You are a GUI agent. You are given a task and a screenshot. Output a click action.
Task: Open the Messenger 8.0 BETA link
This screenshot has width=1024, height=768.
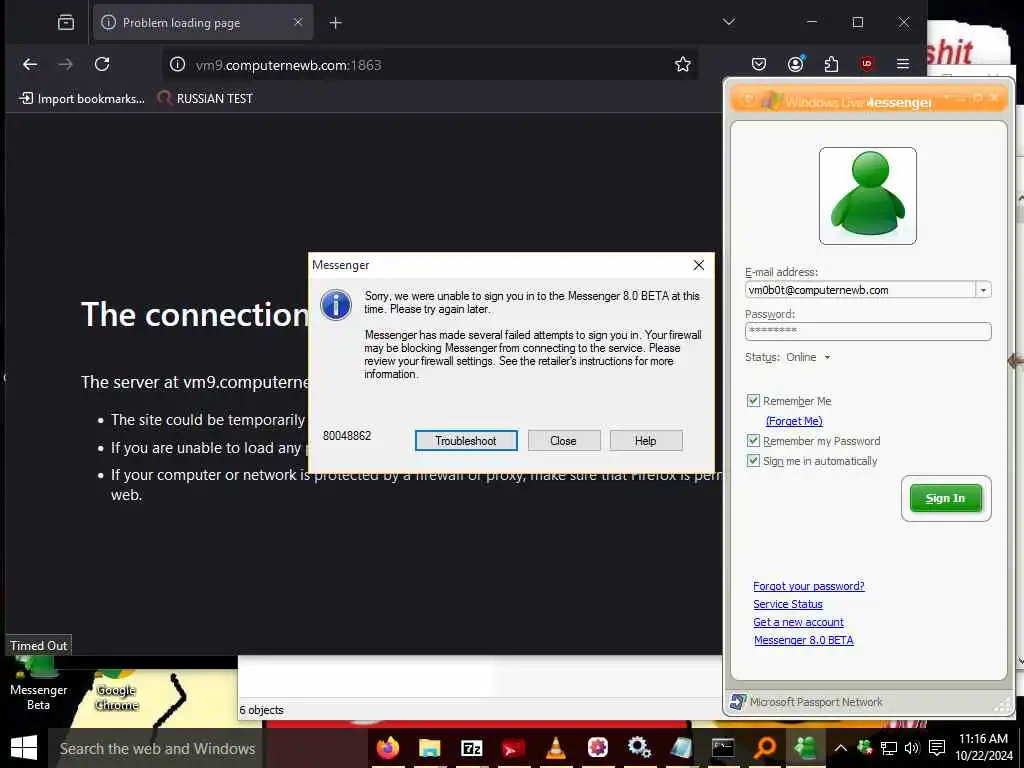coord(803,640)
